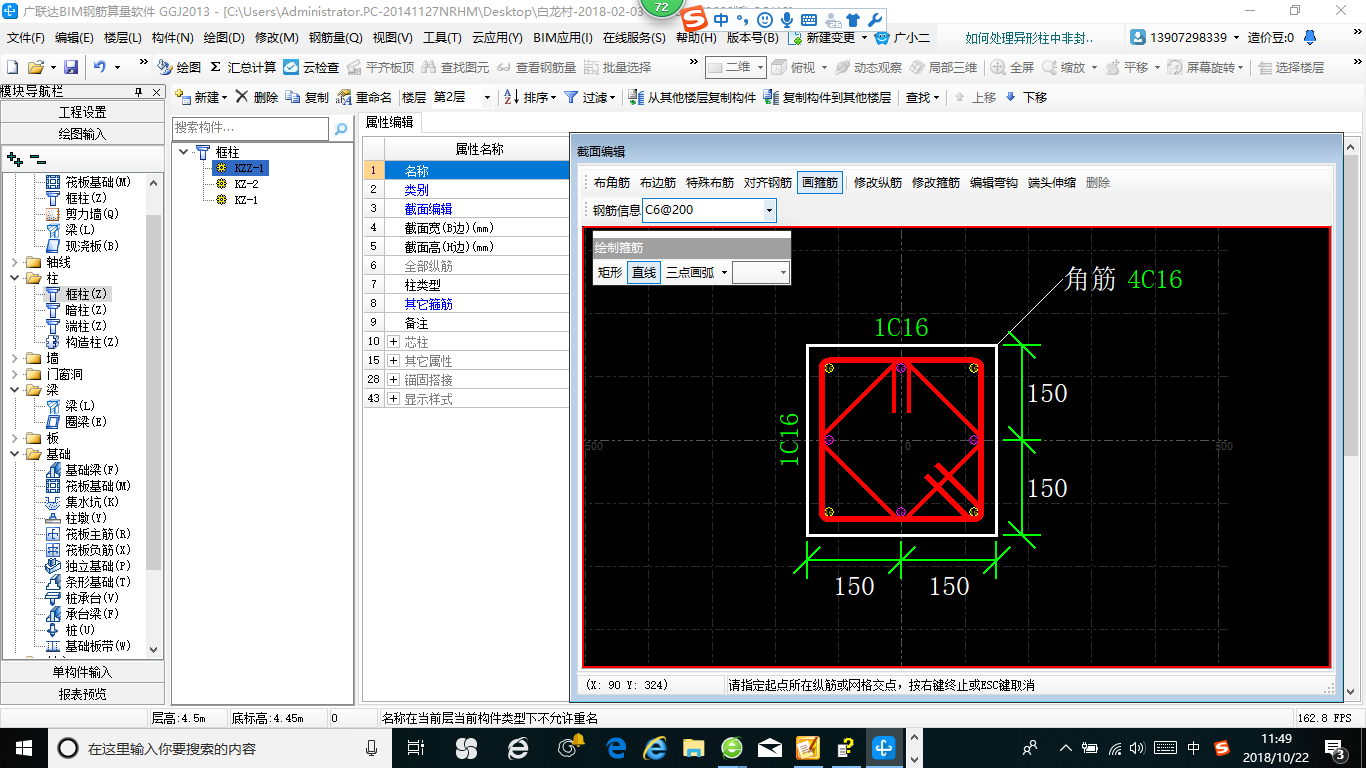The height and width of the screenshot is (768, 1366).
Task: Open 过滤 filter options
Action: [591, 98]
